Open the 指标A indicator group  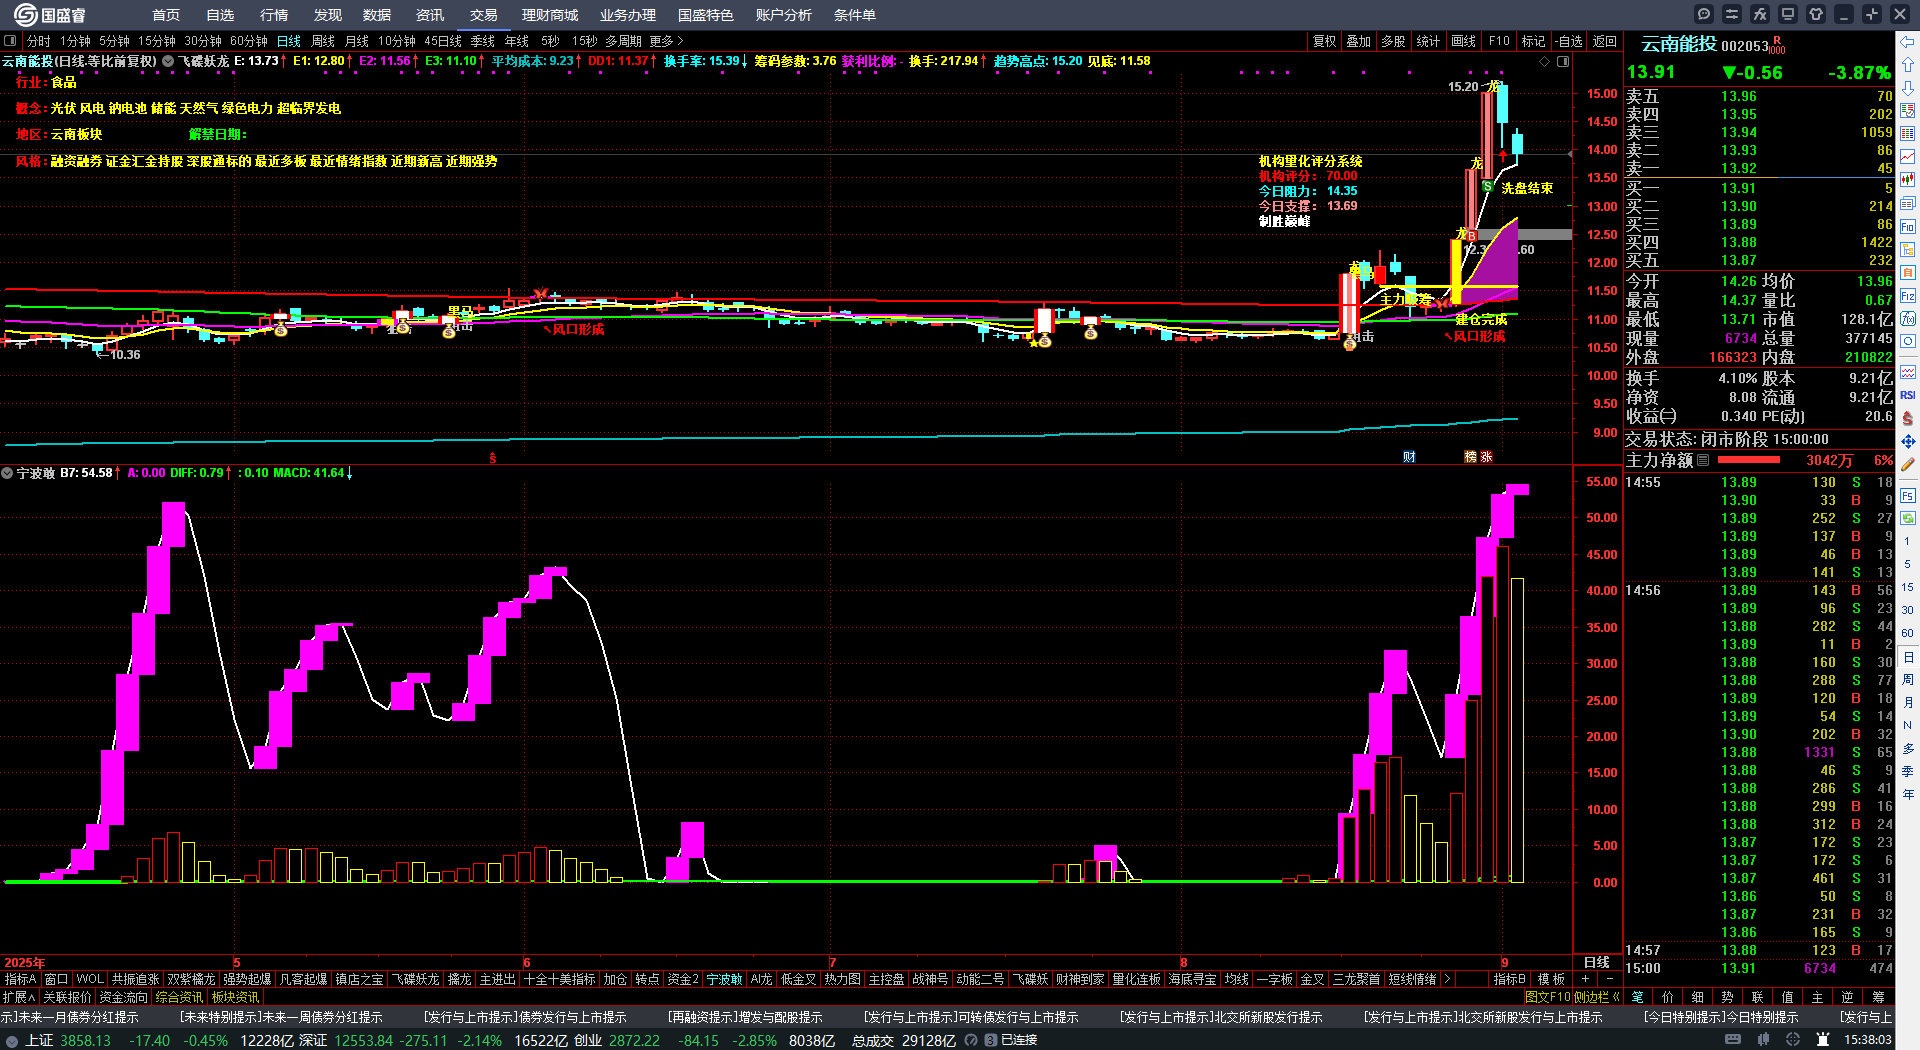(20, 979)
